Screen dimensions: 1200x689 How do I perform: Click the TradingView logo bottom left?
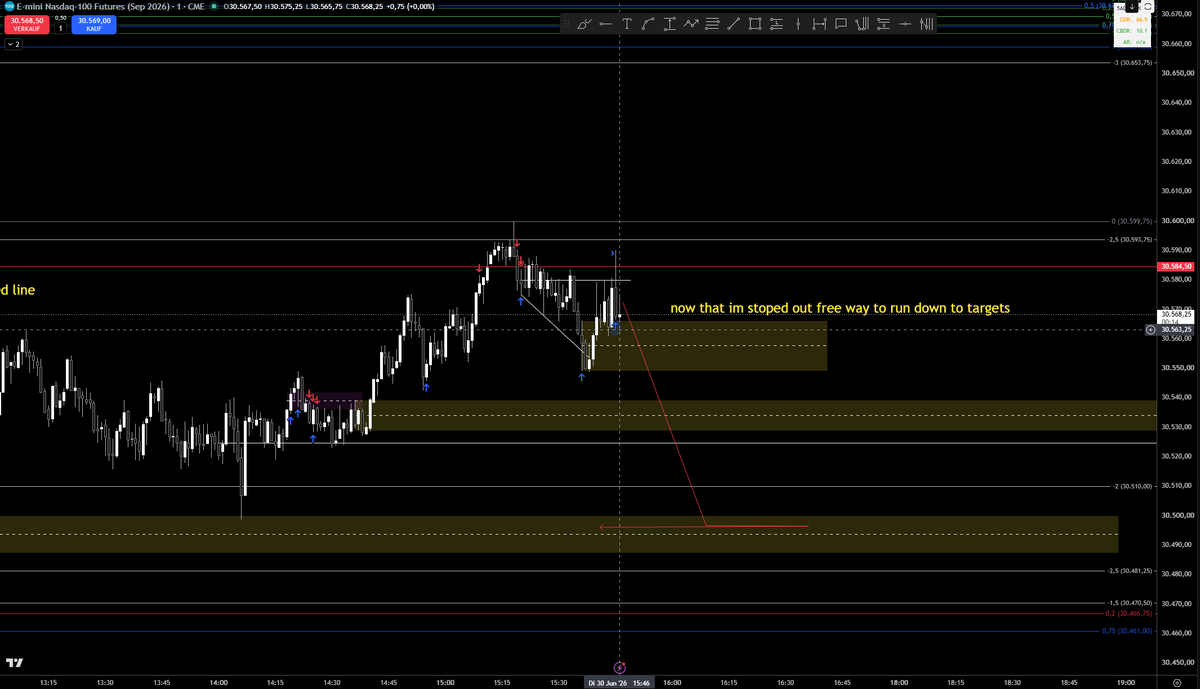click(15, 662)
